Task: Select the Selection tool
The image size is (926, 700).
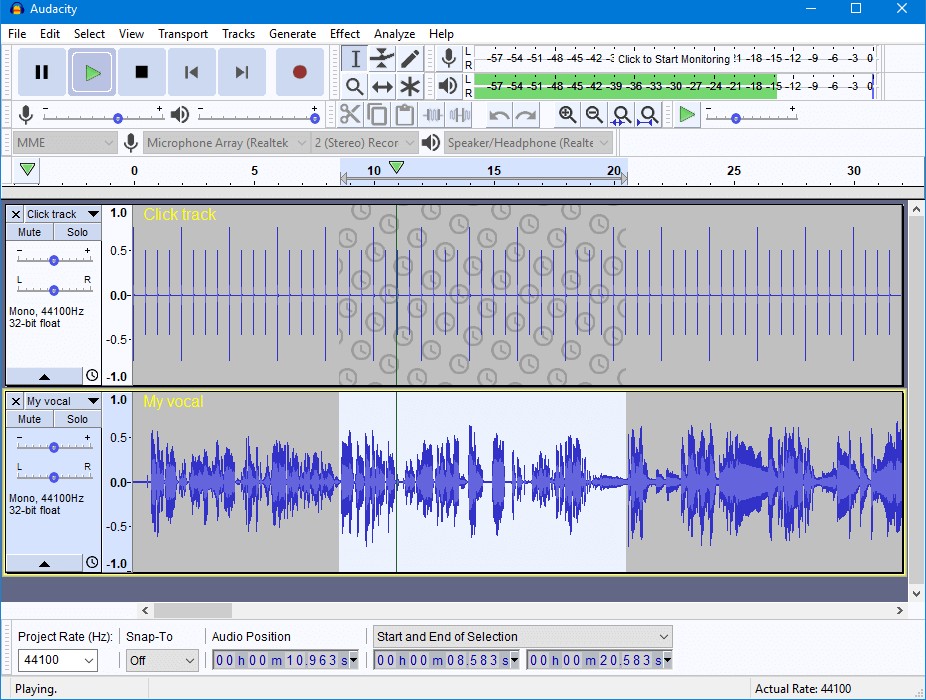Action: click(x=353, y=58)
